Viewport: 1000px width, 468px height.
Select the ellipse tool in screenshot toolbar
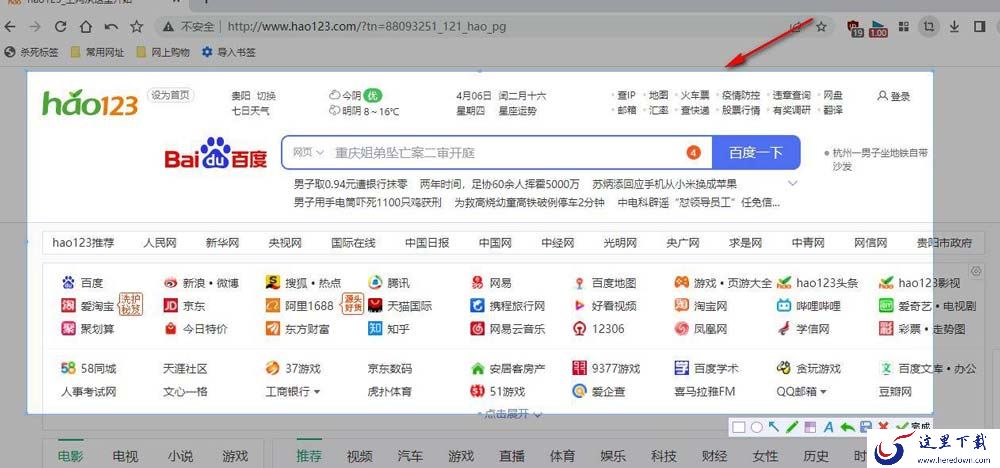756,427
